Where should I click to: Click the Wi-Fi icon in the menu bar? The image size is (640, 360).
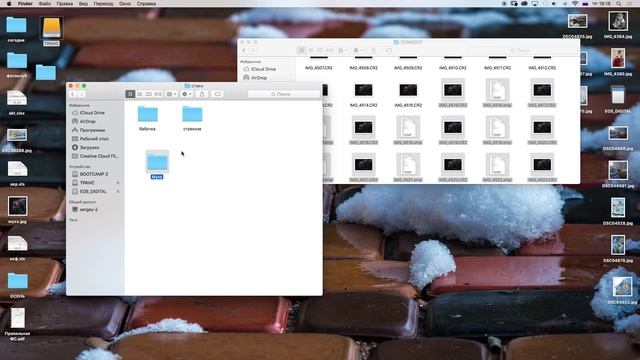(575, 4)
